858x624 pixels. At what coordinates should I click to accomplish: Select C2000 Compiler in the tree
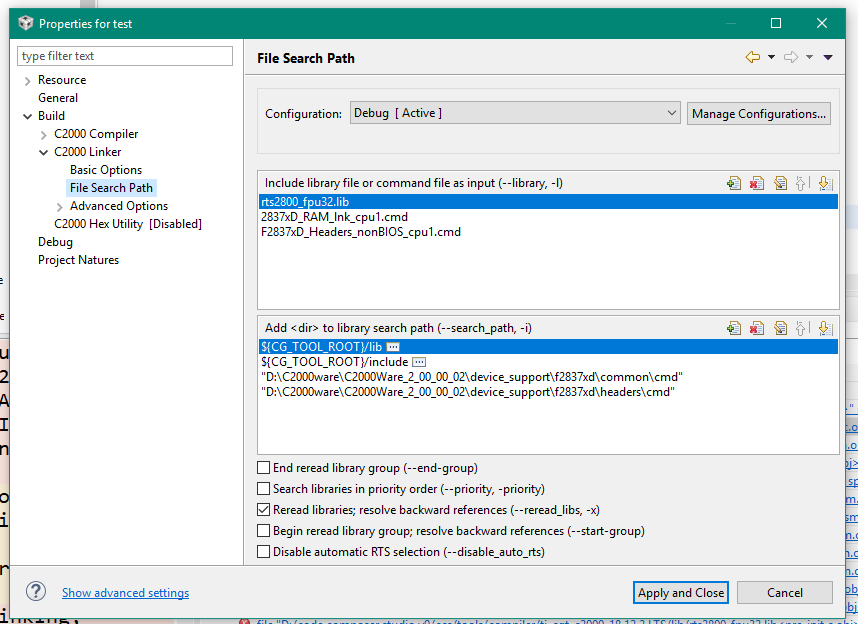pyautogui.click(x=96, y=134)
